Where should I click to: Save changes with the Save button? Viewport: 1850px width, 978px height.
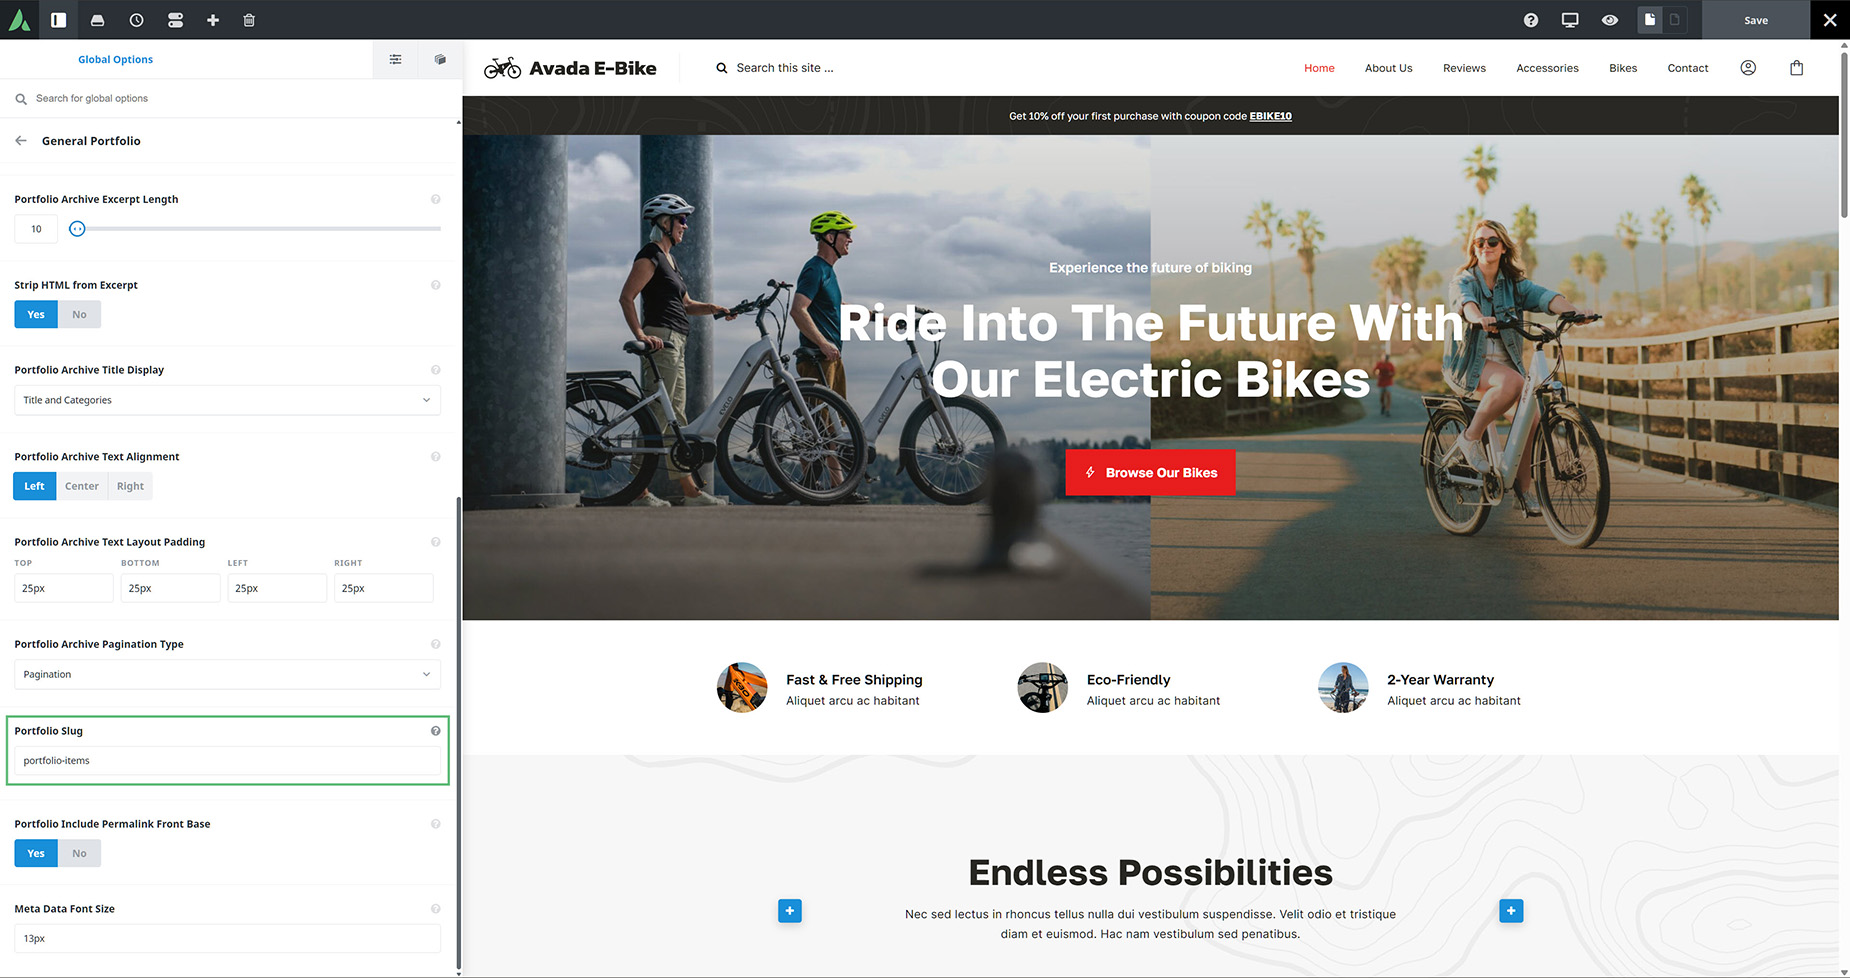1756,20
